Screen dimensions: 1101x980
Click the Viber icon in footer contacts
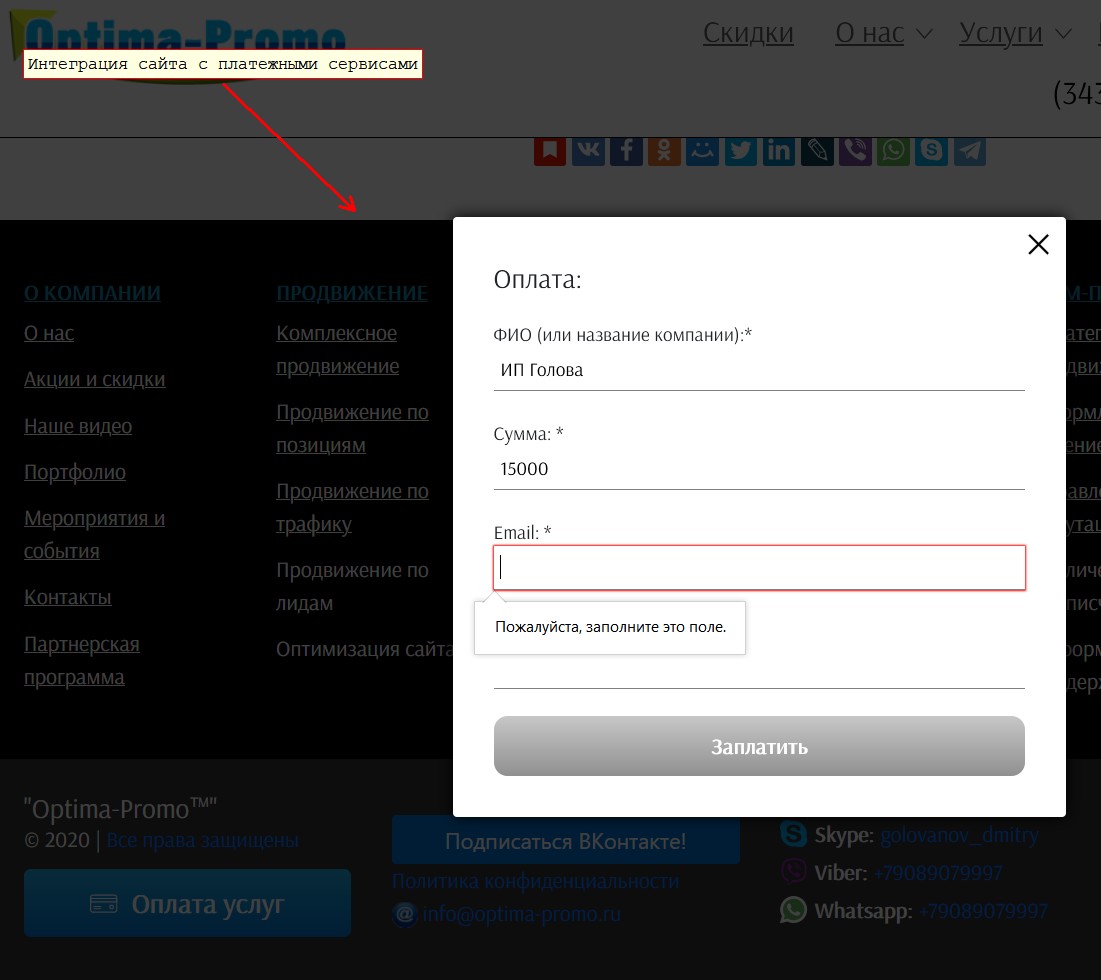pyautogui.click(x=793, y=871)
